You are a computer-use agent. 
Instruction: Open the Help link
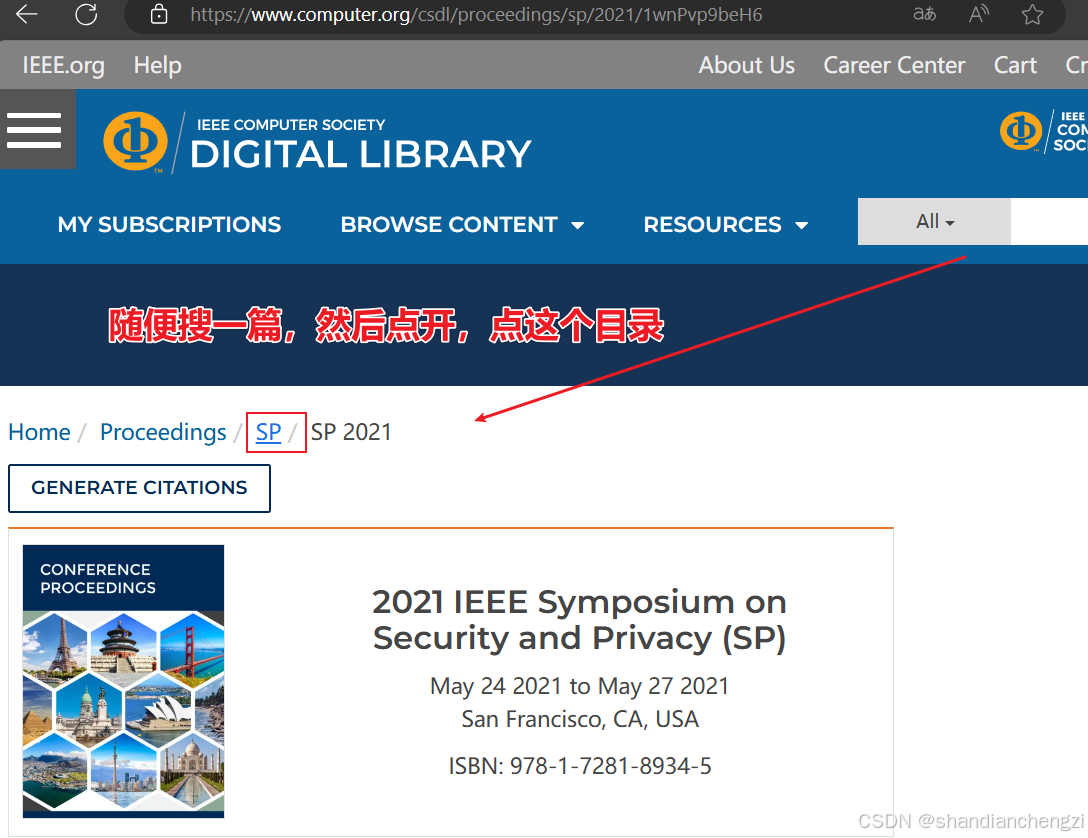click(158, 65)
